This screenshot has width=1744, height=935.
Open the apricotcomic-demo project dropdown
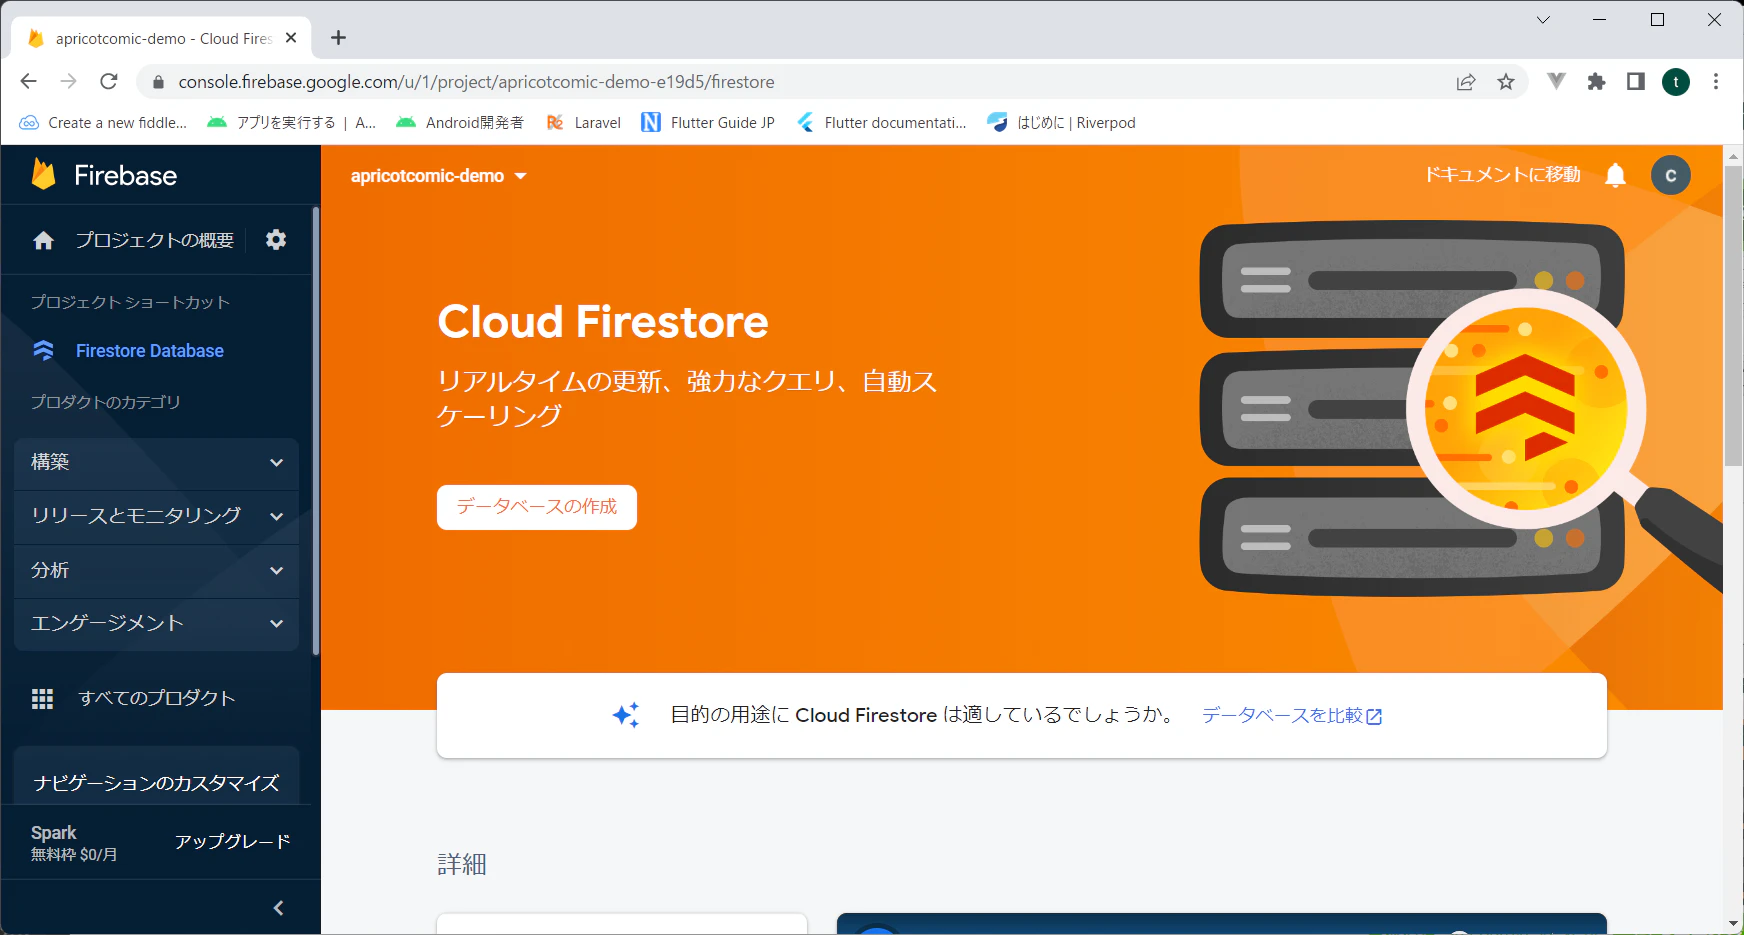pyautogui.click(x=439, y=176)
